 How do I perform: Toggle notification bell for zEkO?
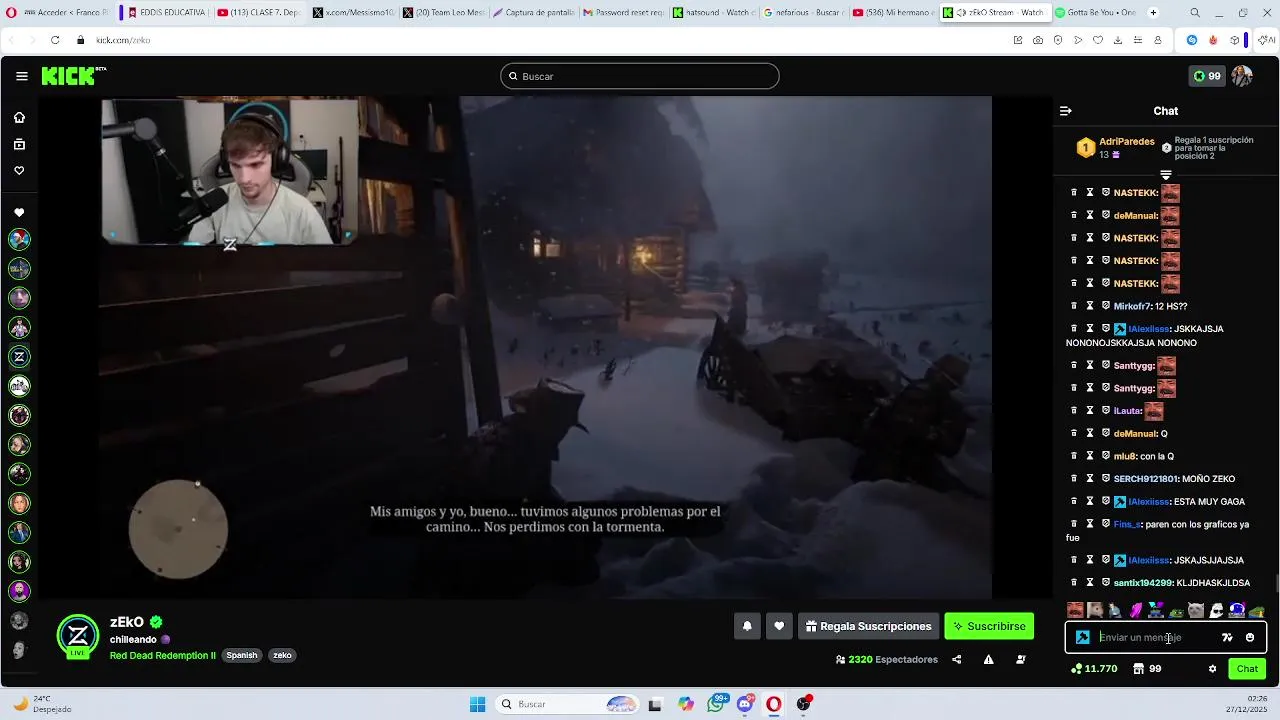tap(746, 626)
